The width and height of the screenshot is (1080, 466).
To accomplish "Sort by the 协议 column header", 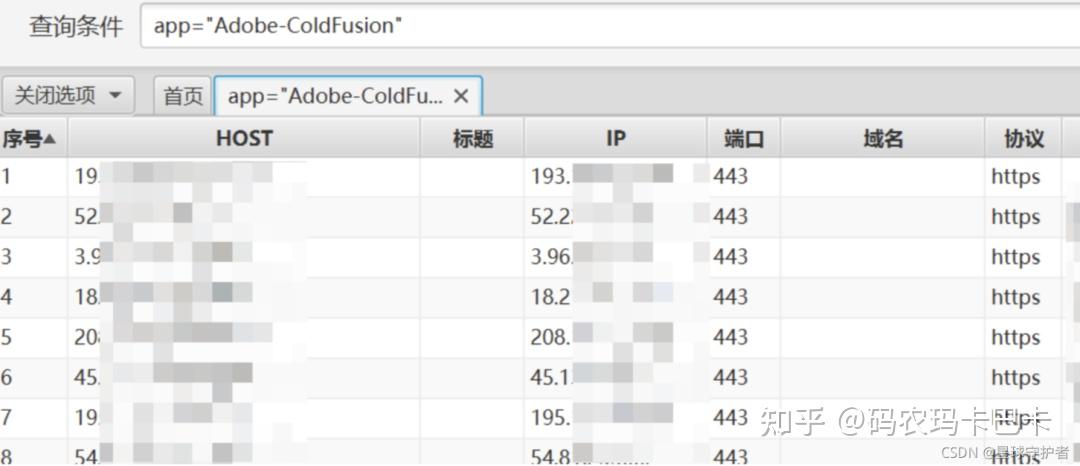I will click(1024, 139).
